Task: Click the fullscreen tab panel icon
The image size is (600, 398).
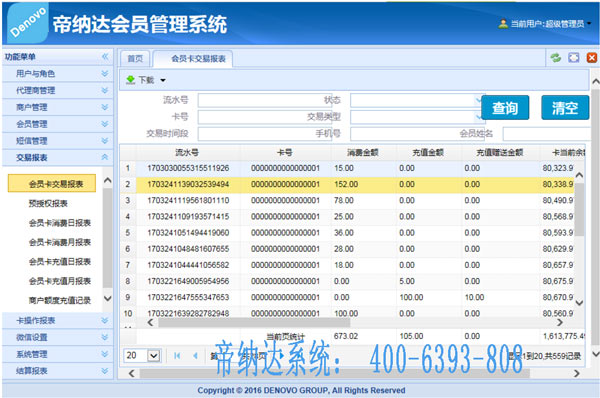Action: pyautogui.click(x=574, y=58)
